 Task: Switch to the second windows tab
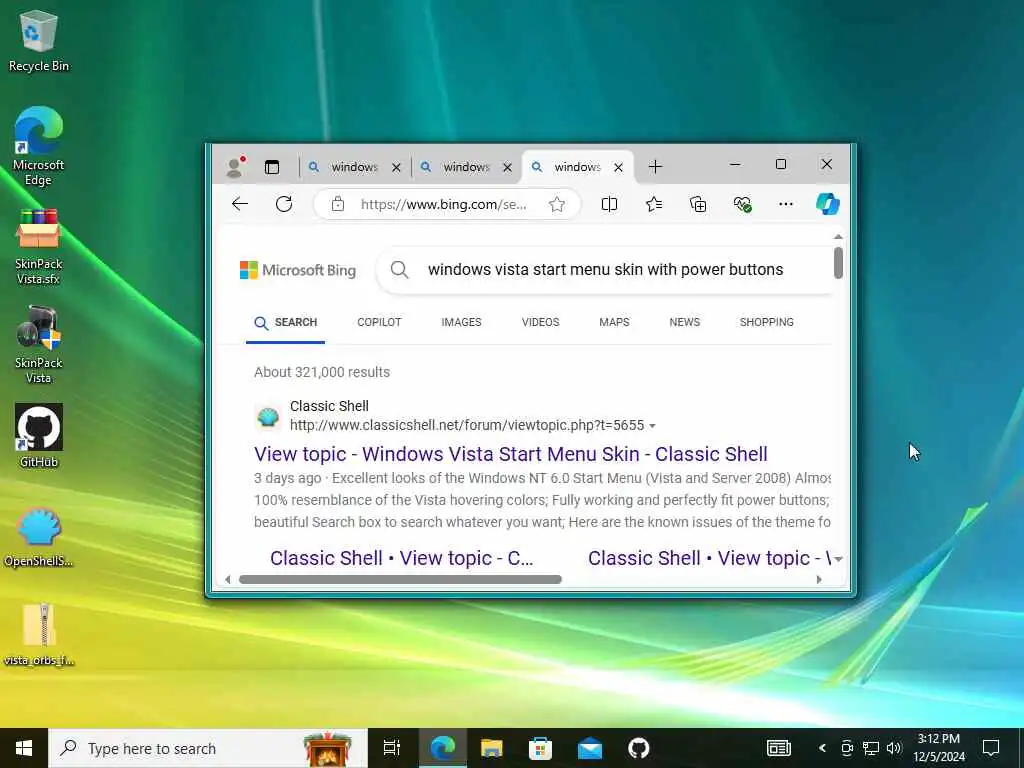point(466,167)
